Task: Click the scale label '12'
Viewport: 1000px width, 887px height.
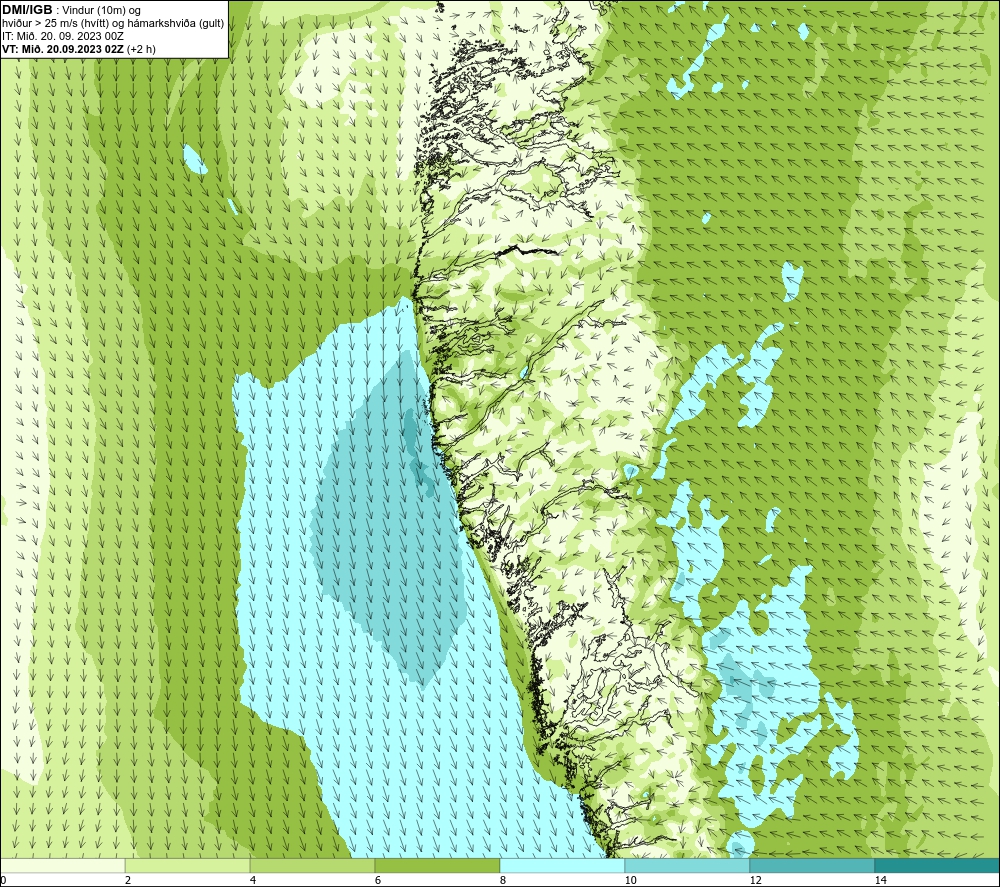Action: click(x=755, y=880)
